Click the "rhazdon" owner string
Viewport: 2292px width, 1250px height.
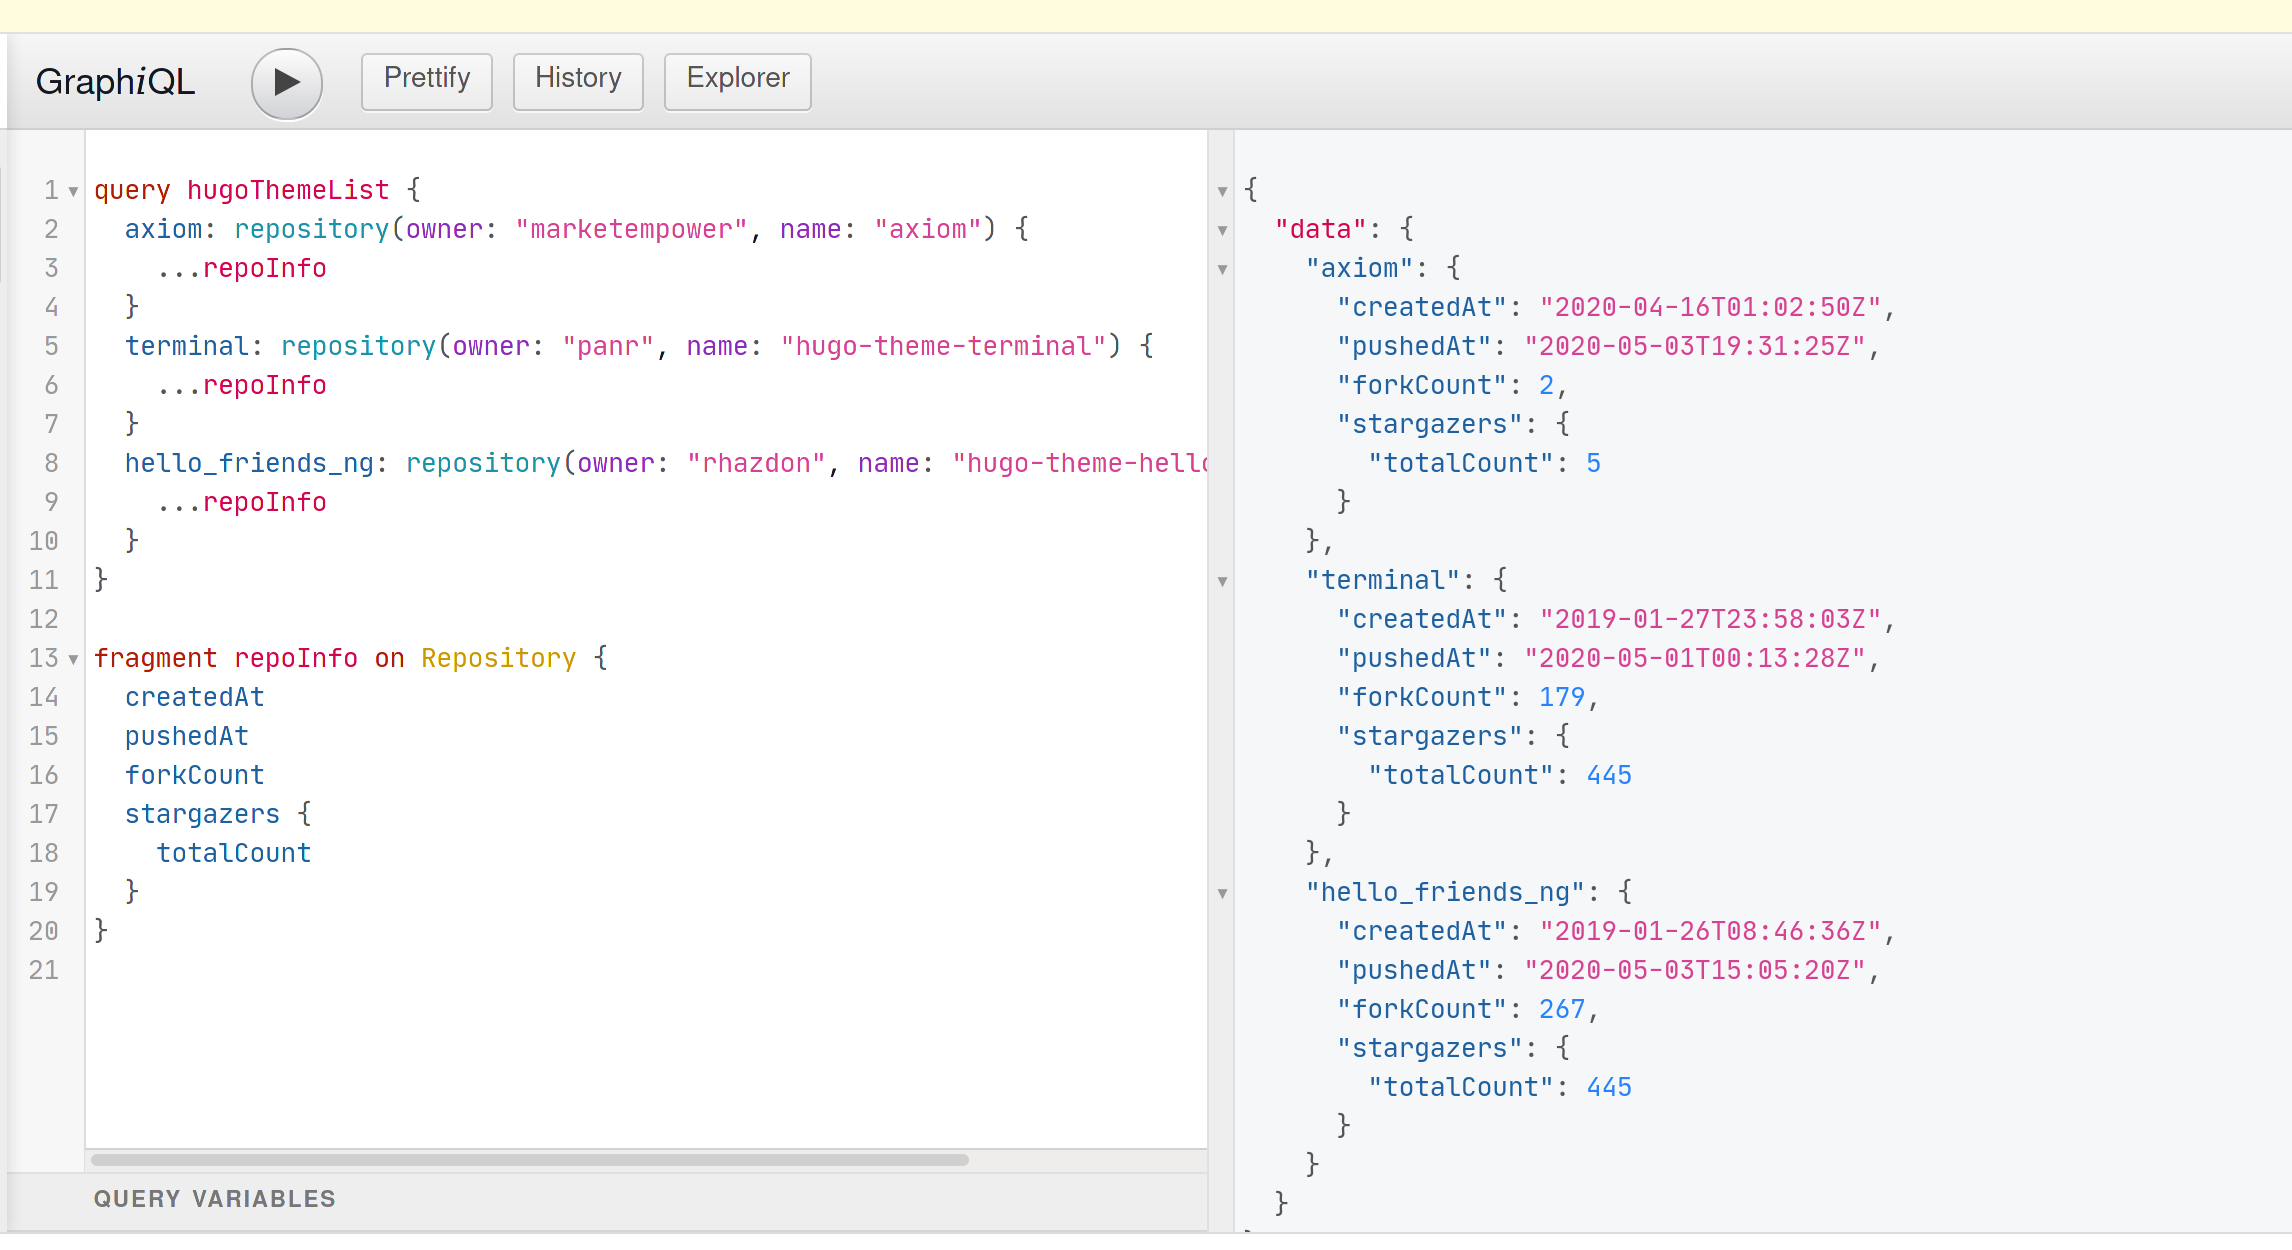tap(756, 463)
